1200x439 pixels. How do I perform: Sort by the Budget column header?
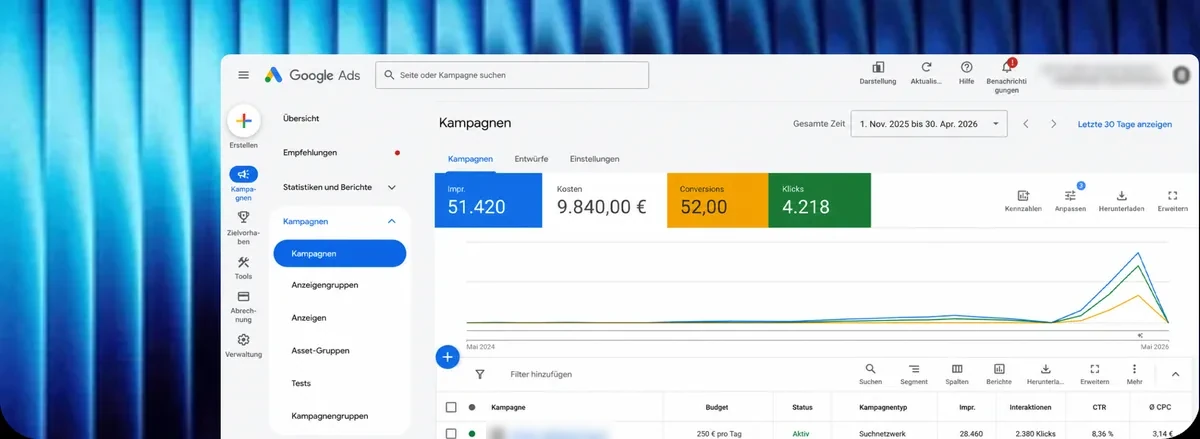click(x=716, y=407)
